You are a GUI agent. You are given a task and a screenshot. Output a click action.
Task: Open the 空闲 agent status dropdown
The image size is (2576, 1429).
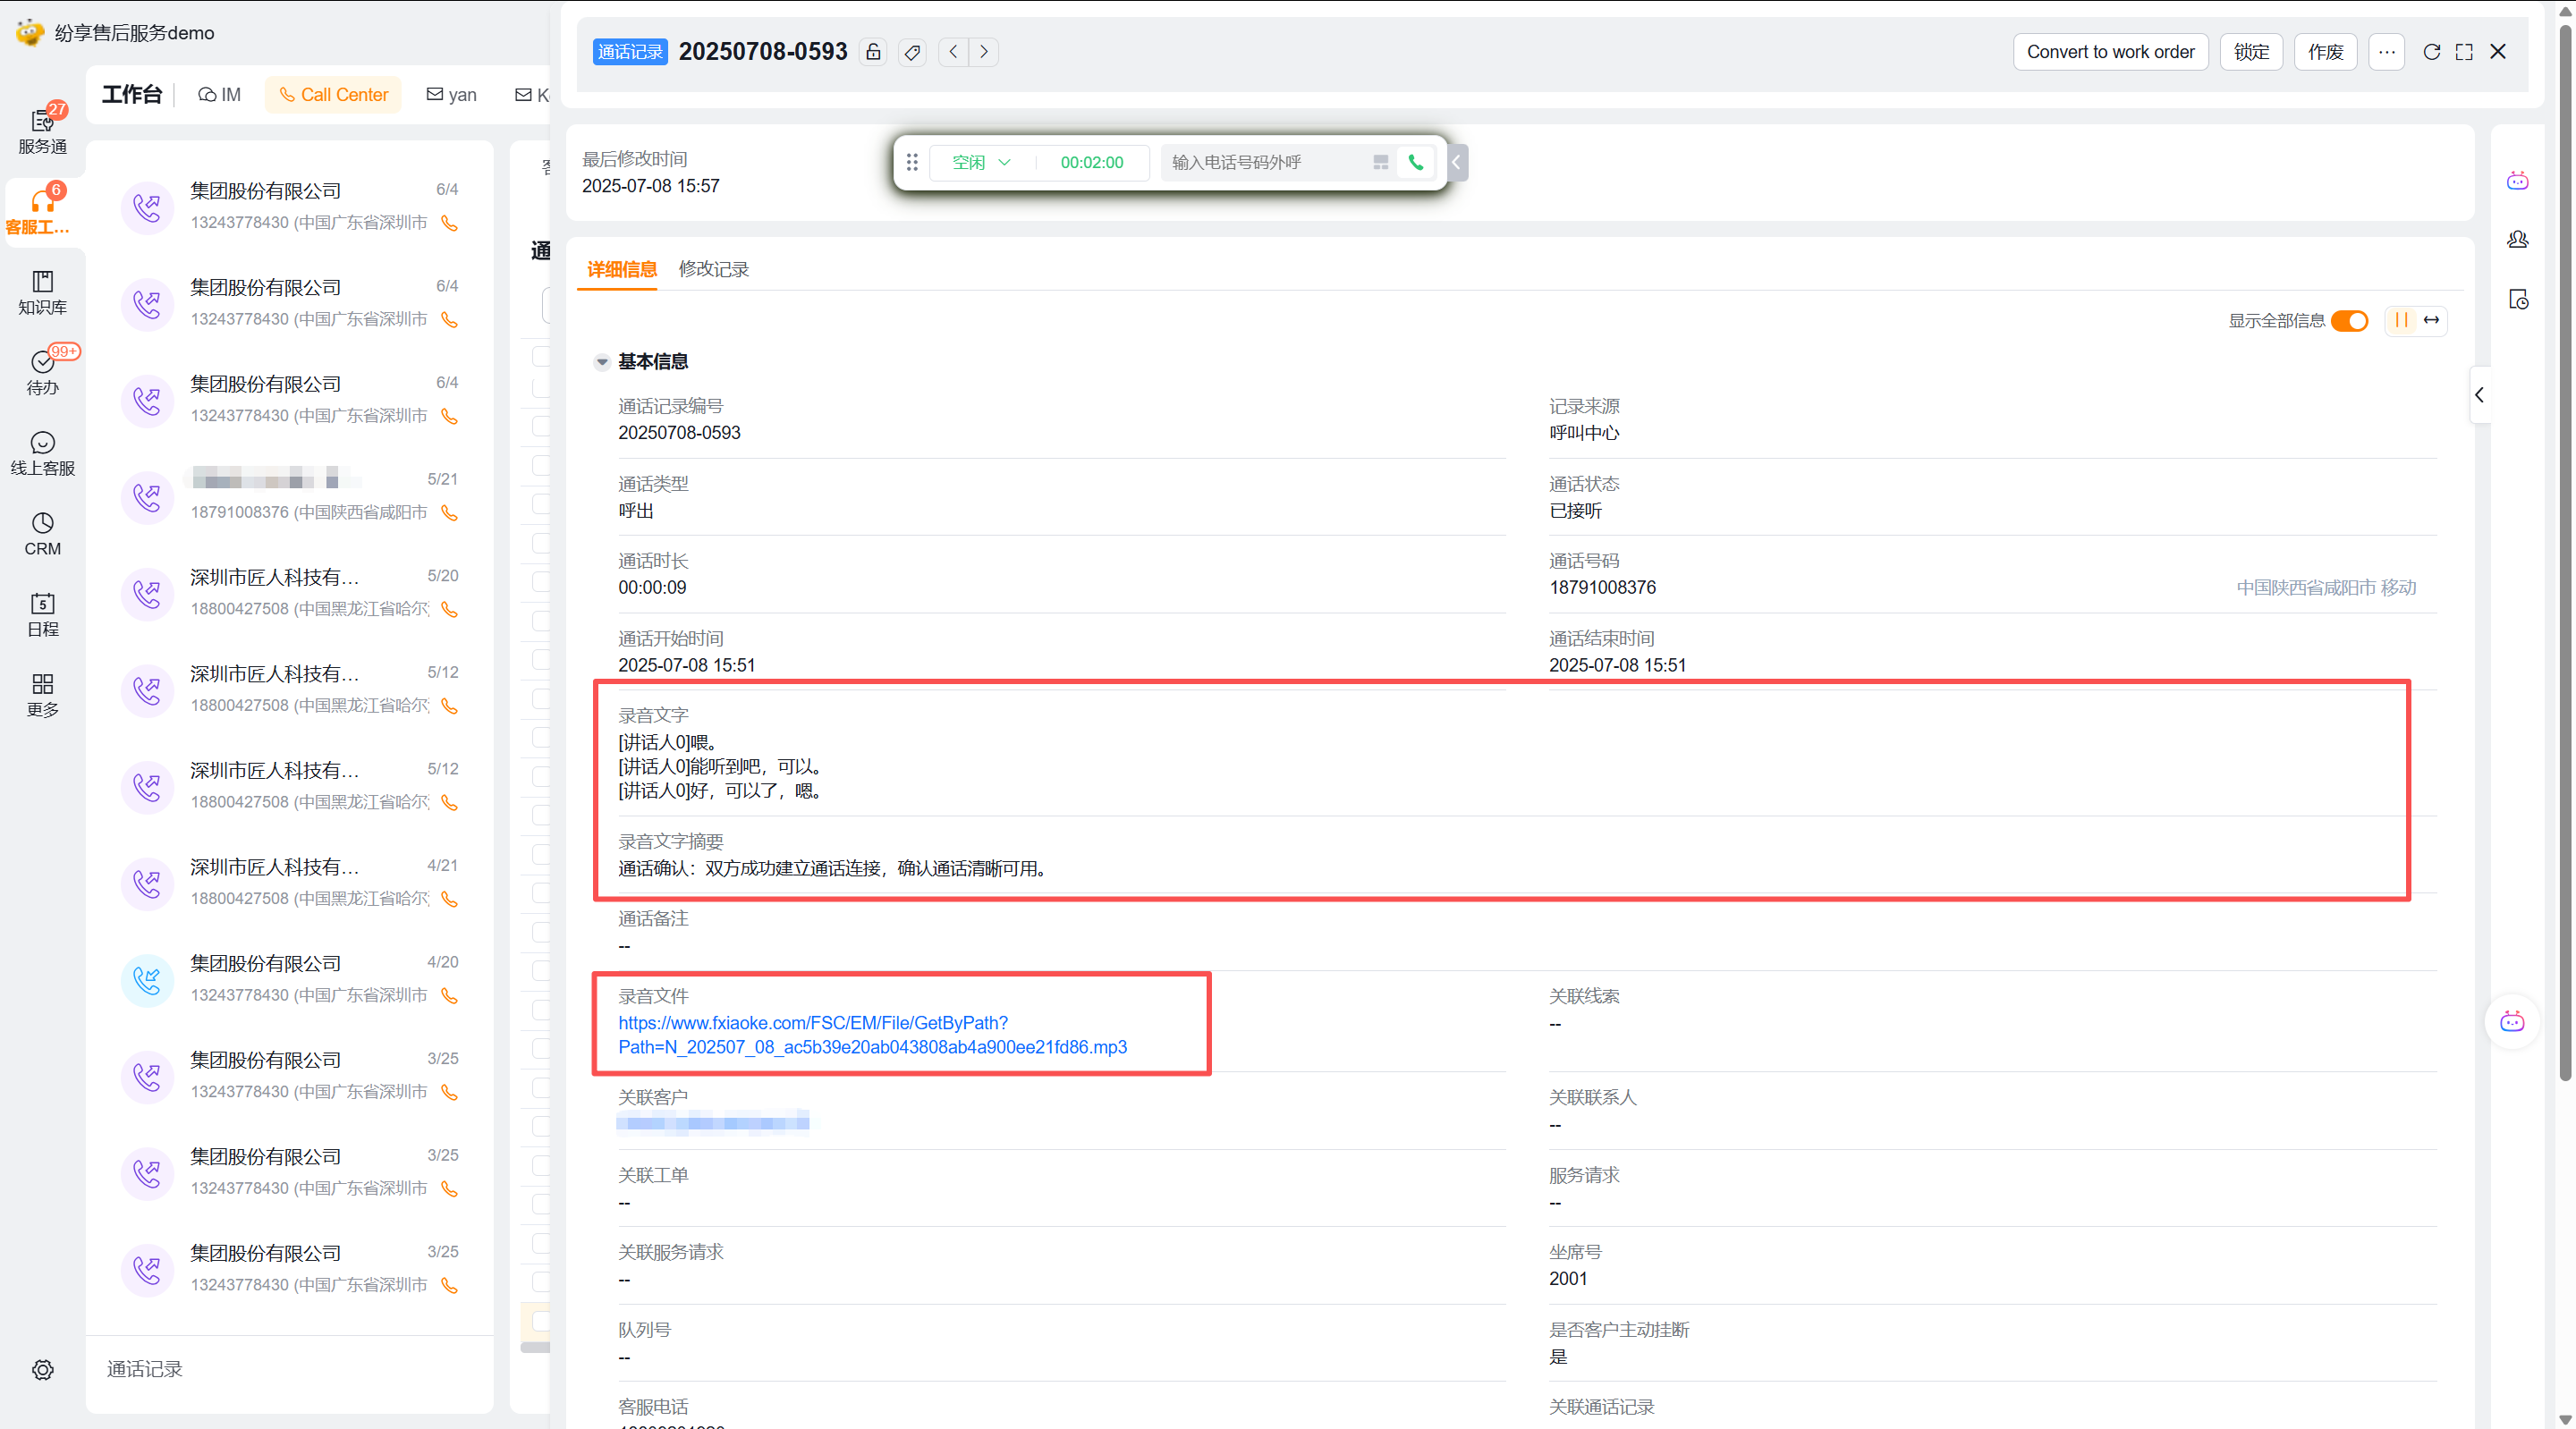[981, 162]
